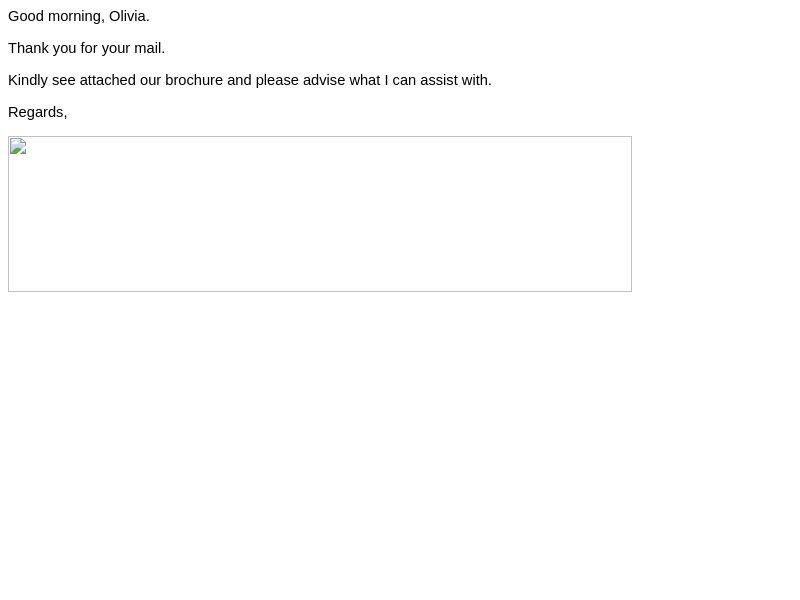Click the word 'your' in the second line
Viewport: 800px width, 600px height.
point(116,49)
